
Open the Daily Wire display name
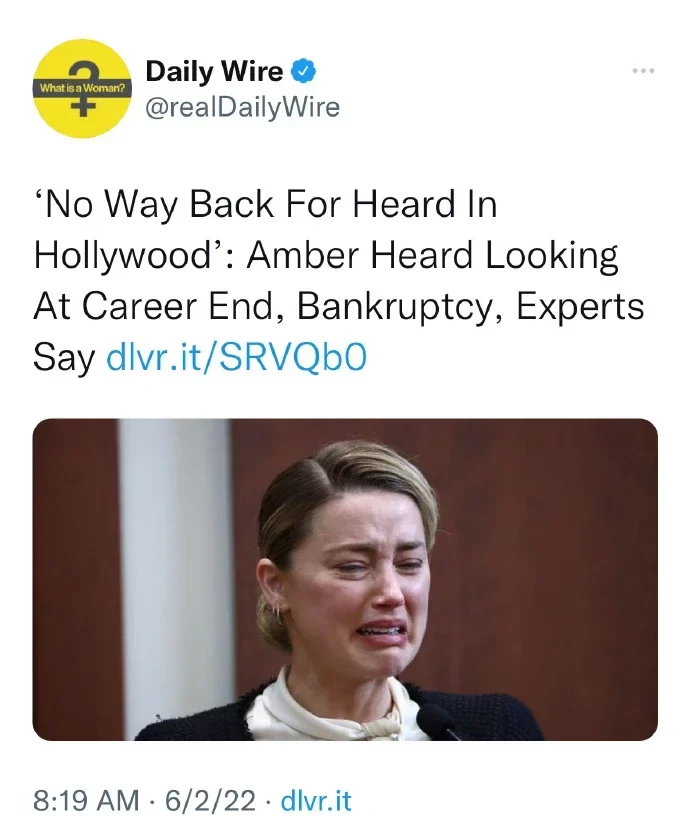[x=214, y=71]
